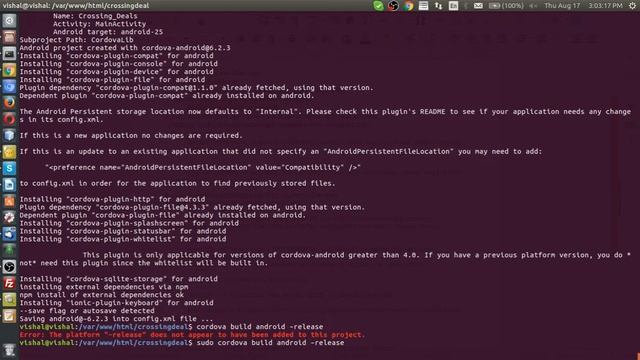640x360 pixels.
Task: Click the Installing "cordova-sqlite-storage" line
Action: [x=118, y=279]
